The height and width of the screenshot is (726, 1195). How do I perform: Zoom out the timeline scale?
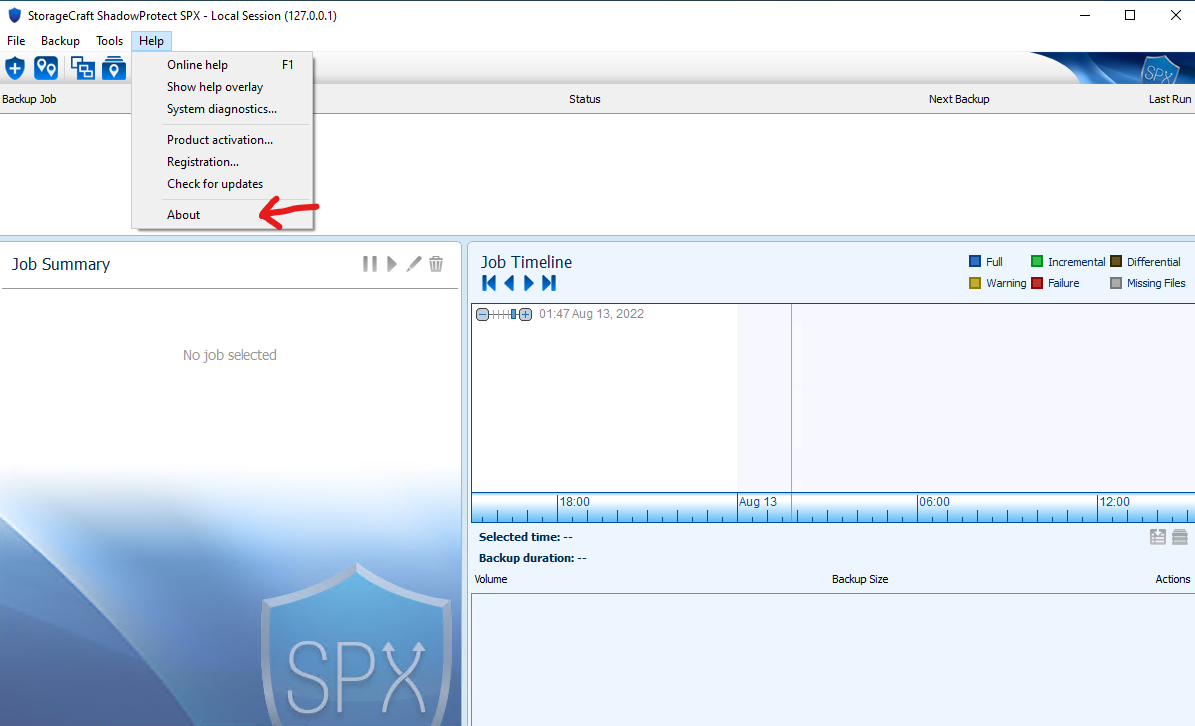(x=483, y=314)
